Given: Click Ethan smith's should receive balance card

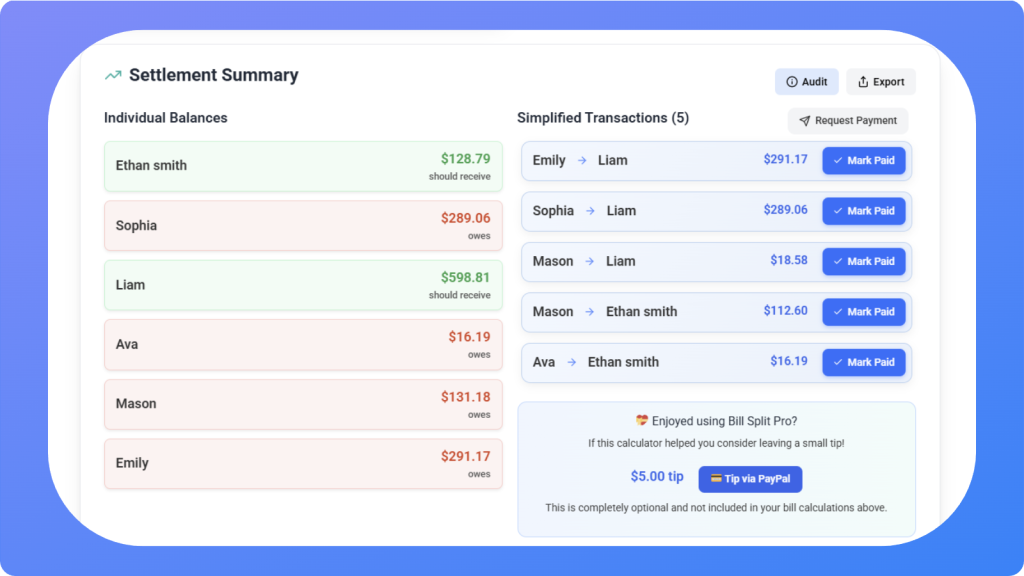Looking at the screenshot, I should pyautogui.click(x=302, y=165).
